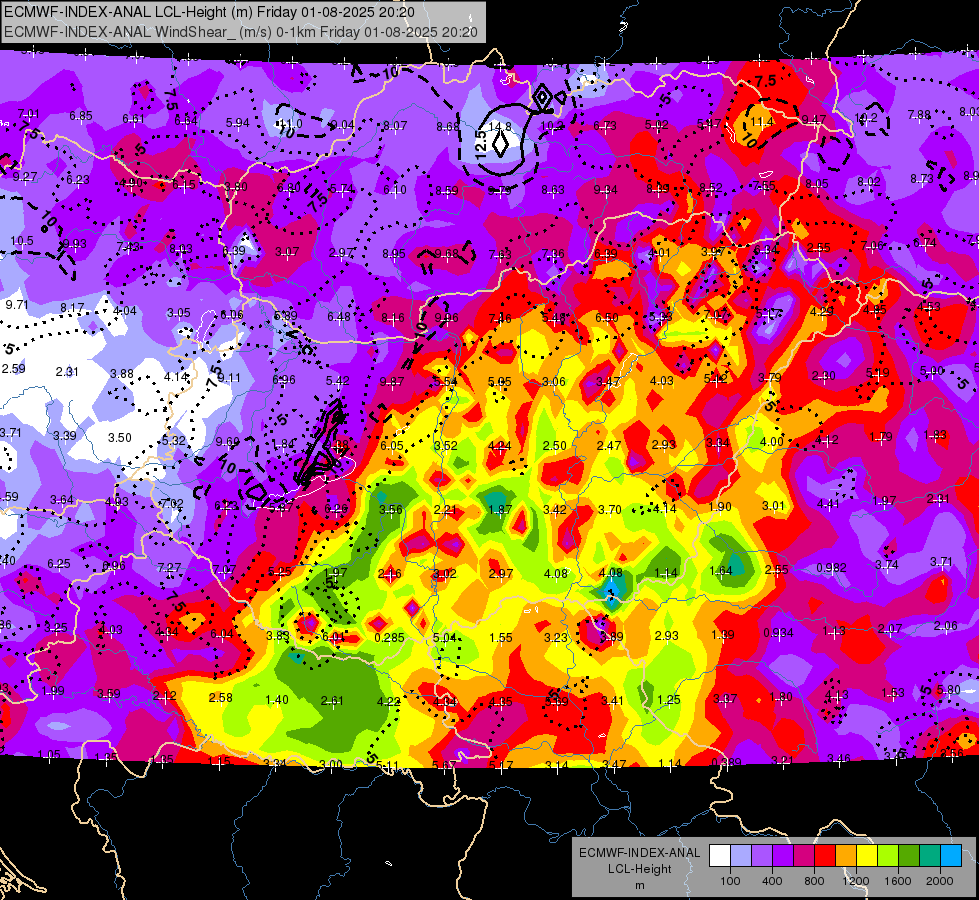Click the 1.64 map value

point(721,570)
